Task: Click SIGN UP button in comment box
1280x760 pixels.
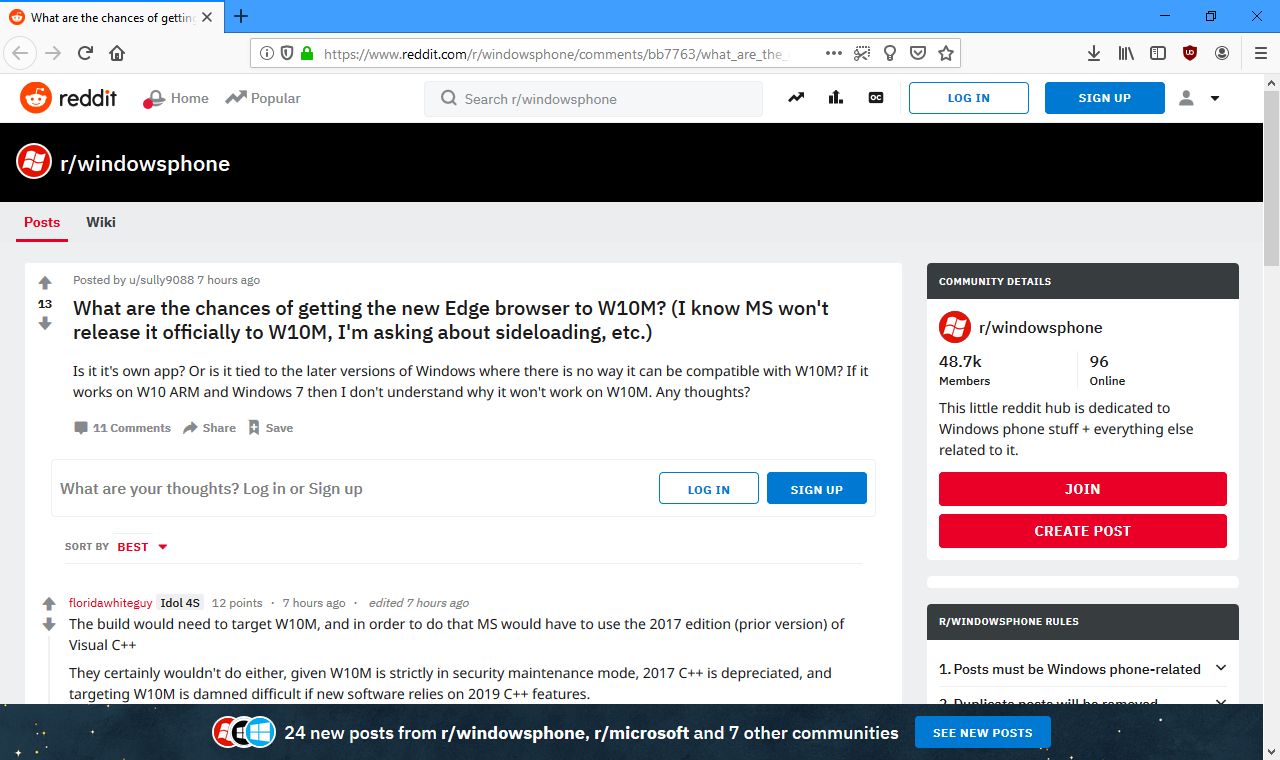Action: point(817,489)
